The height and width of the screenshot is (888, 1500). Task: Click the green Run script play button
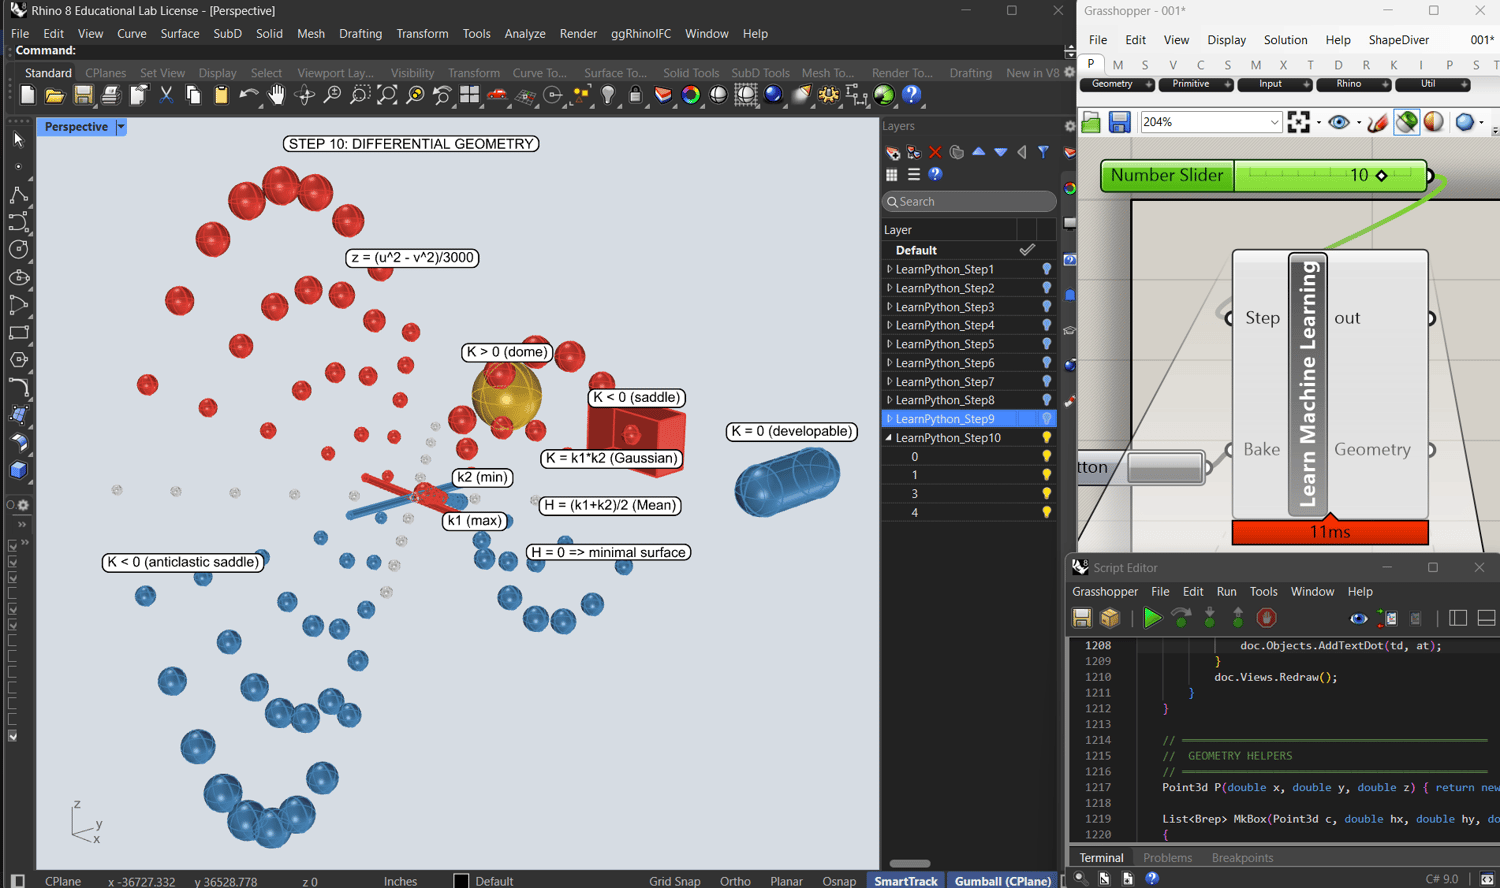[x=1152, y=618]
